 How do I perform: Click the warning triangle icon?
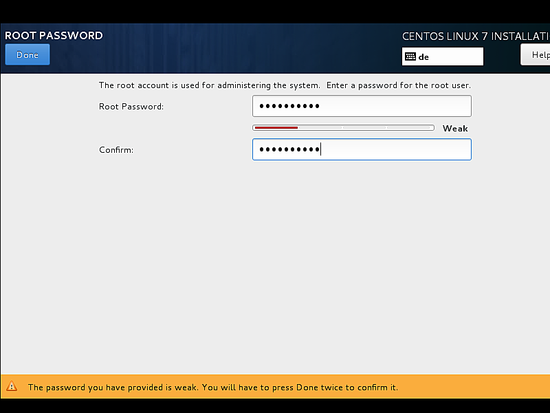pyautogui.click(x=12, y=386)
